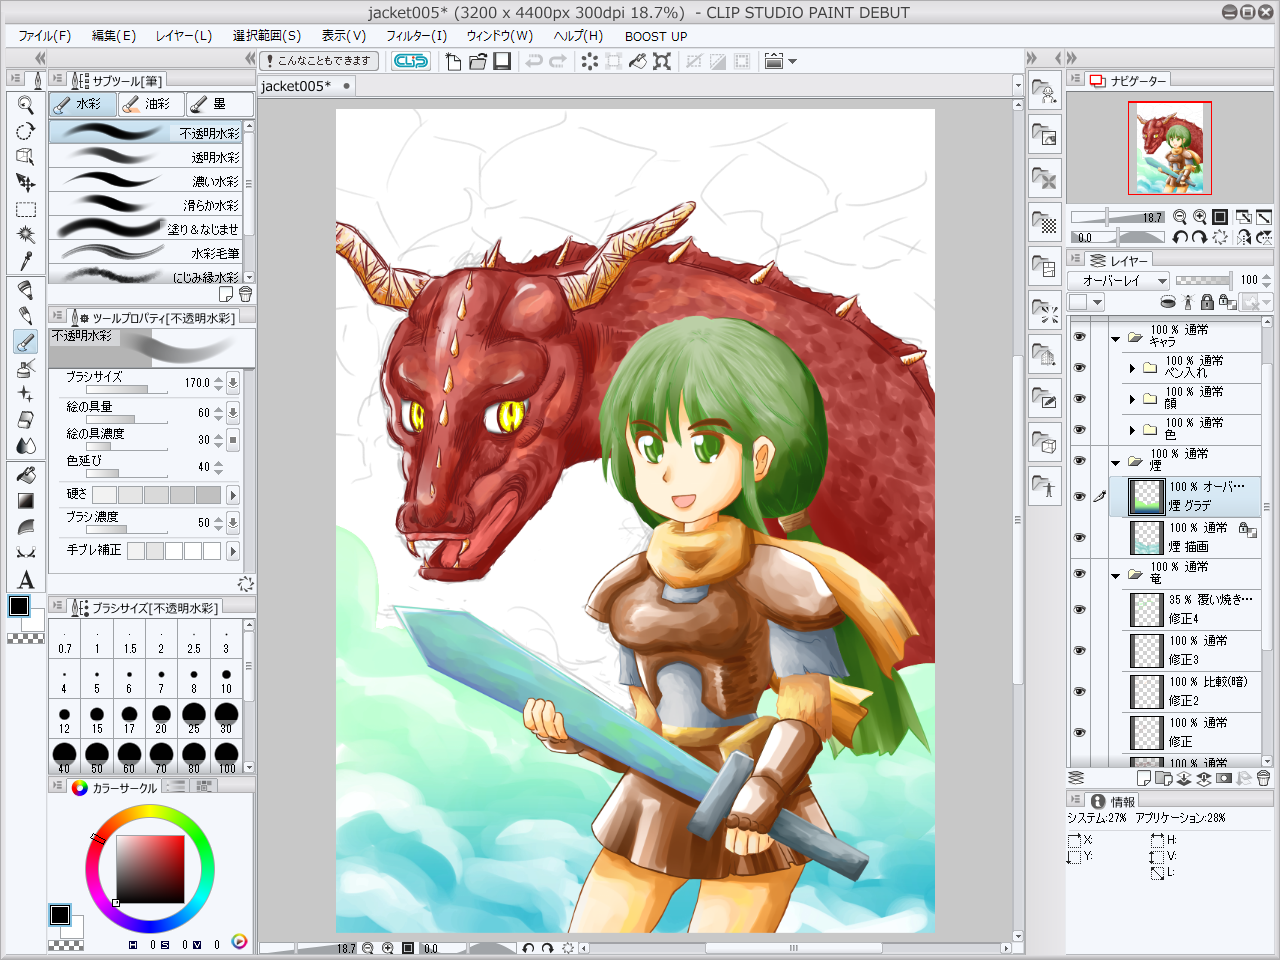Viewport: 1280px width, 960px height.
Task: Open the フィルター(I) menu
Action: point(416,36)
